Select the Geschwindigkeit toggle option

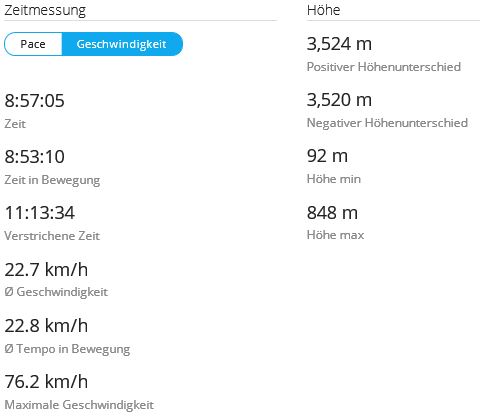coord(122,44)
